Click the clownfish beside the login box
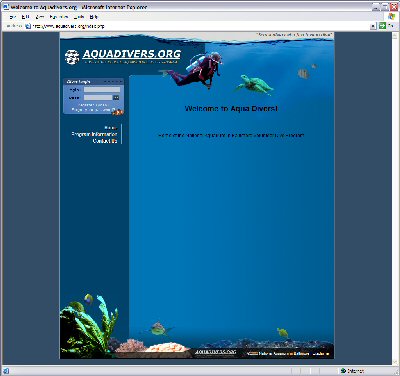The width and height of the screenshot is (400, 376). tap(118, 112)
